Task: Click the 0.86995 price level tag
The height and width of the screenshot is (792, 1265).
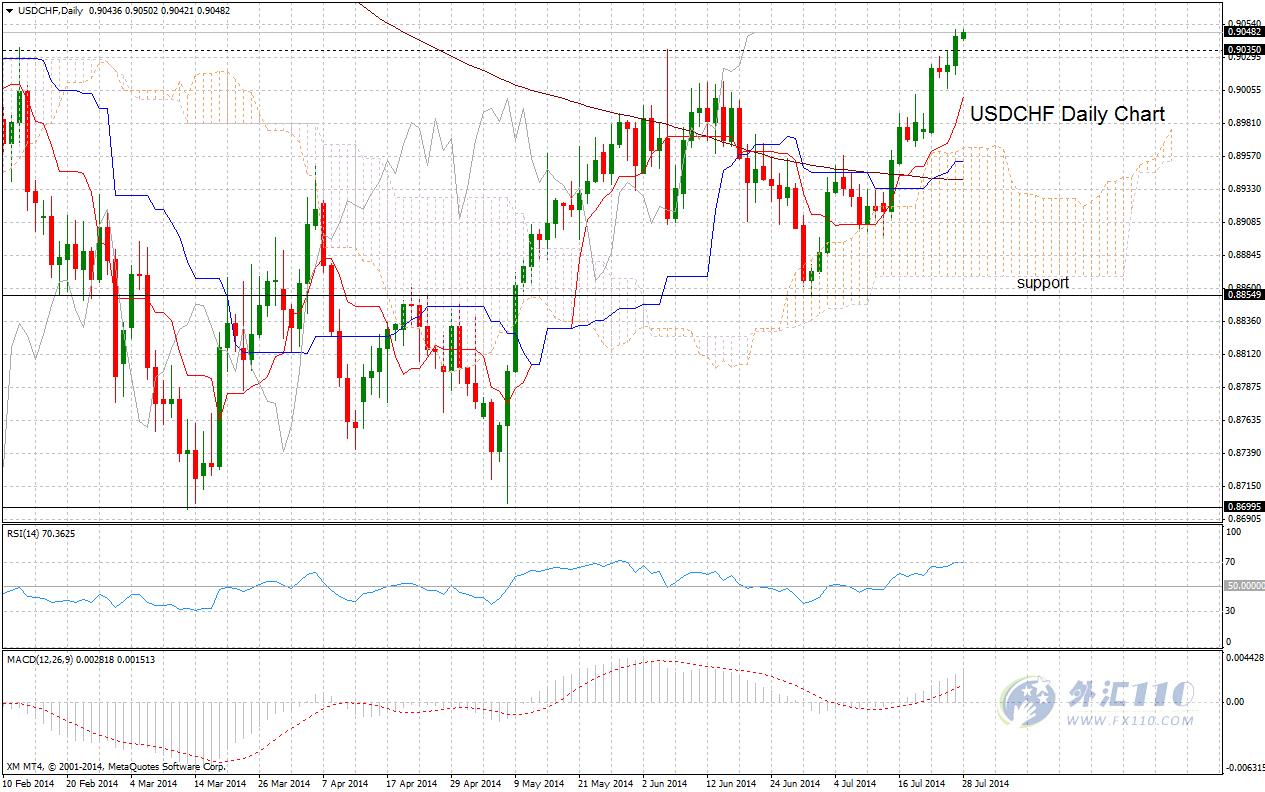Action: (1243, 508)
